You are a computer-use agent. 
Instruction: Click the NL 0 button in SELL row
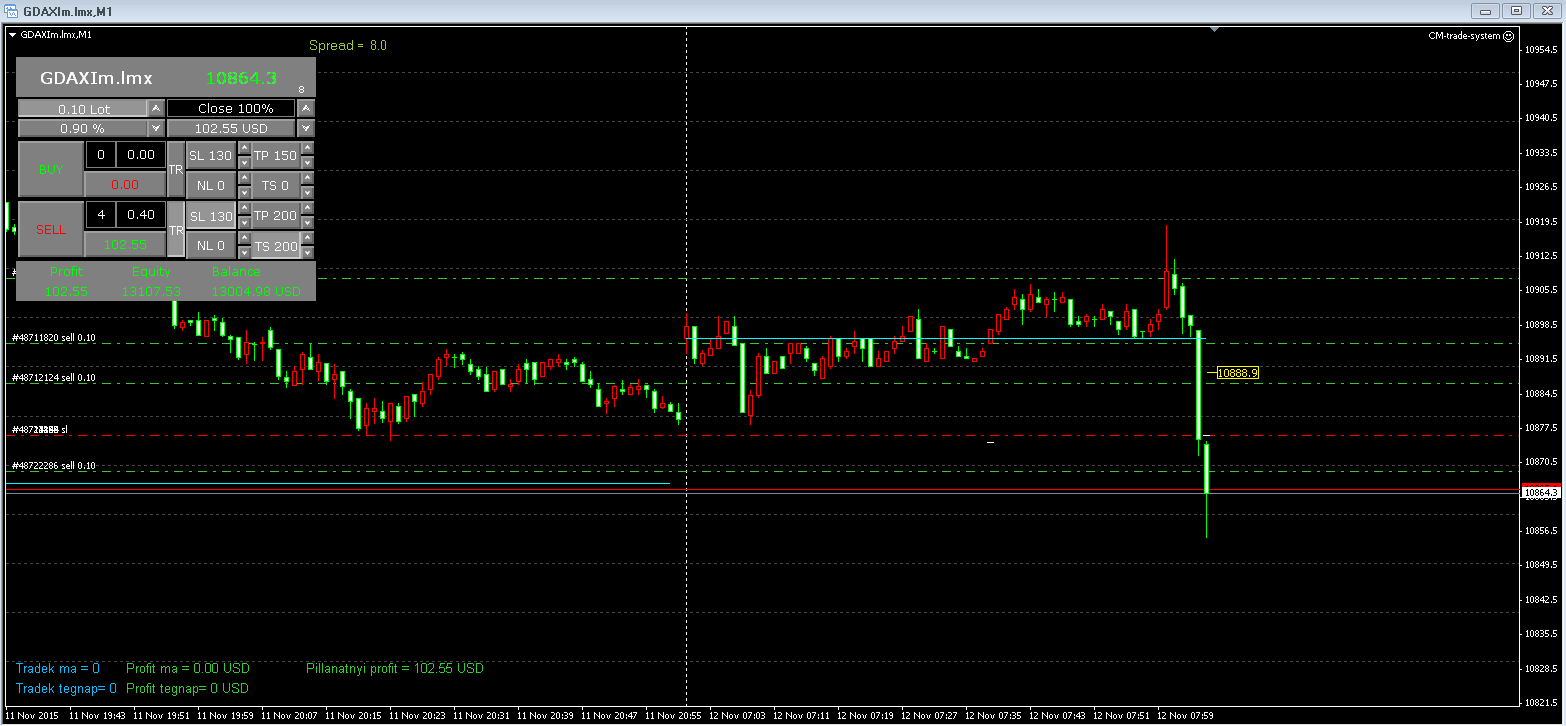point(211,245)
